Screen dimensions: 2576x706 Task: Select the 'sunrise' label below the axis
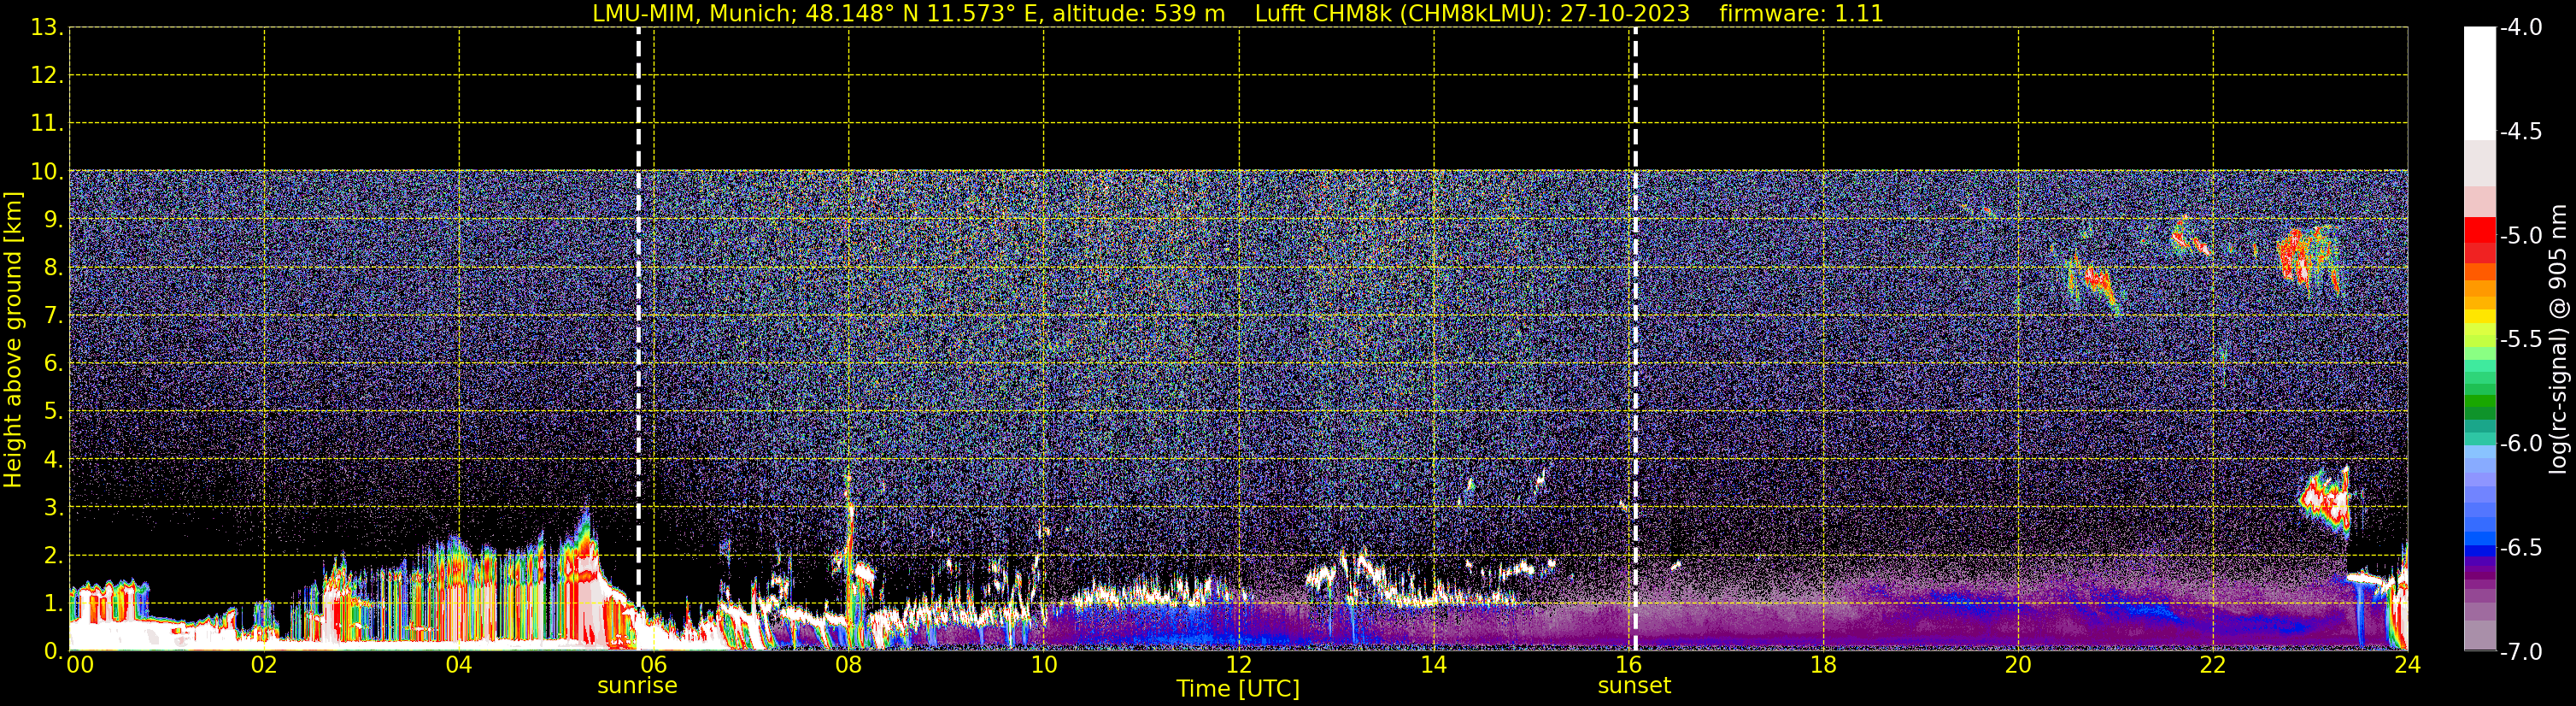pyautogui.click(x=637, y=686)
